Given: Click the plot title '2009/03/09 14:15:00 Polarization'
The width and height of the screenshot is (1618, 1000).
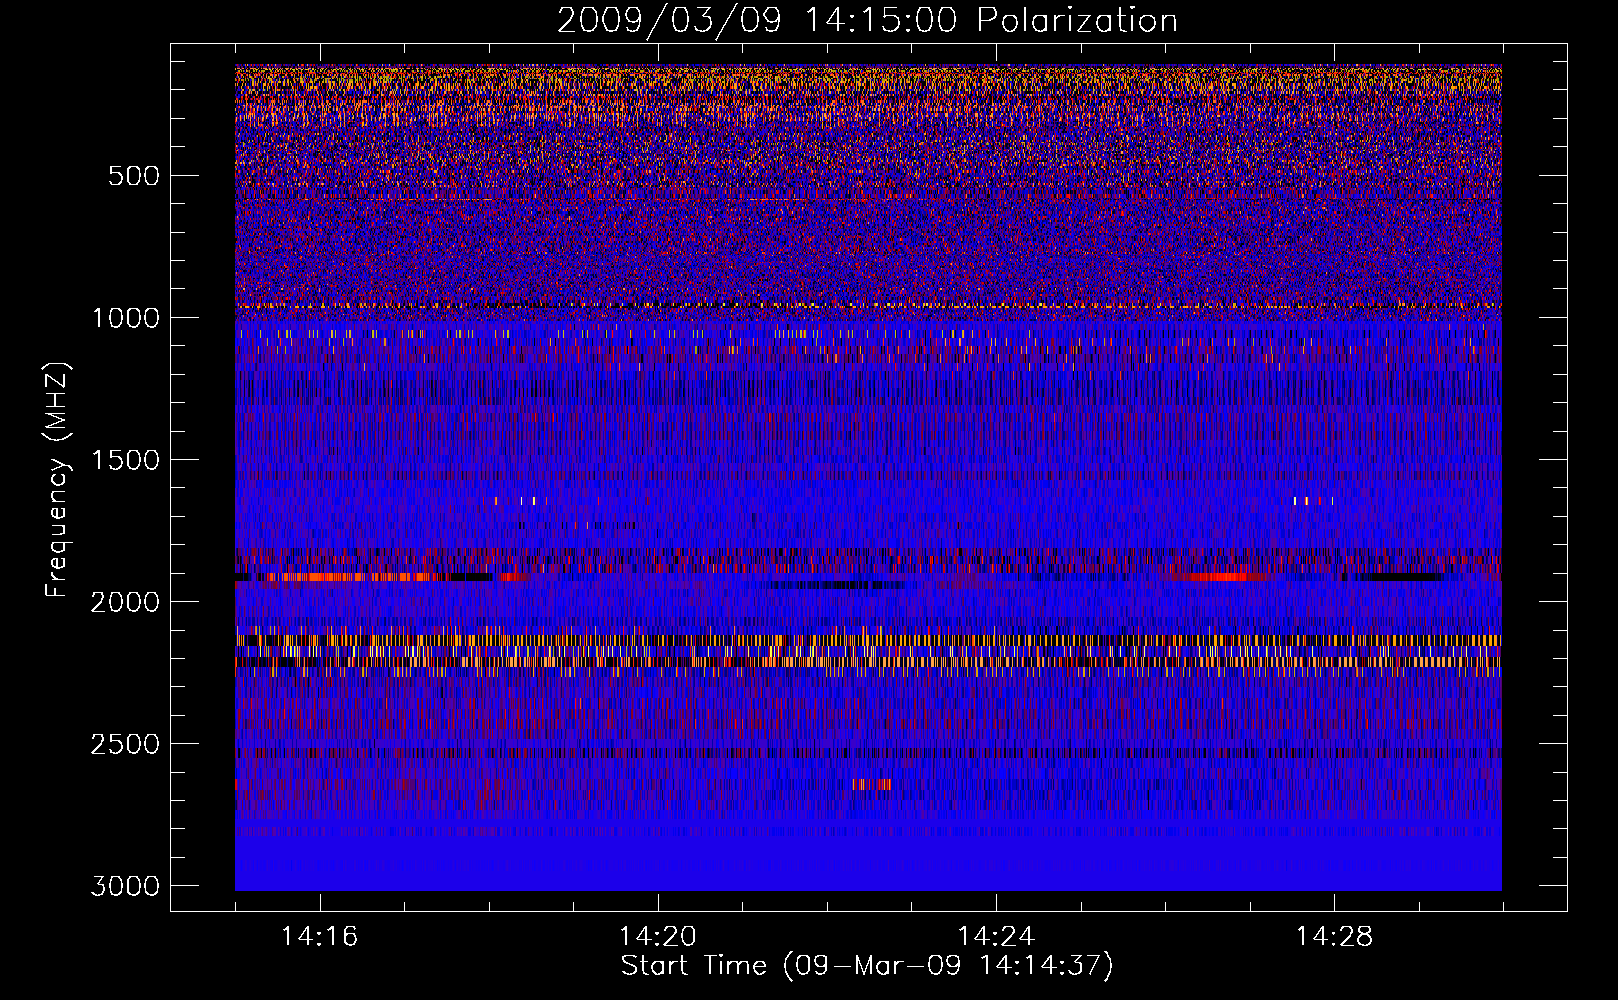Looking at the screenshot, I should (x=867, y=20).
